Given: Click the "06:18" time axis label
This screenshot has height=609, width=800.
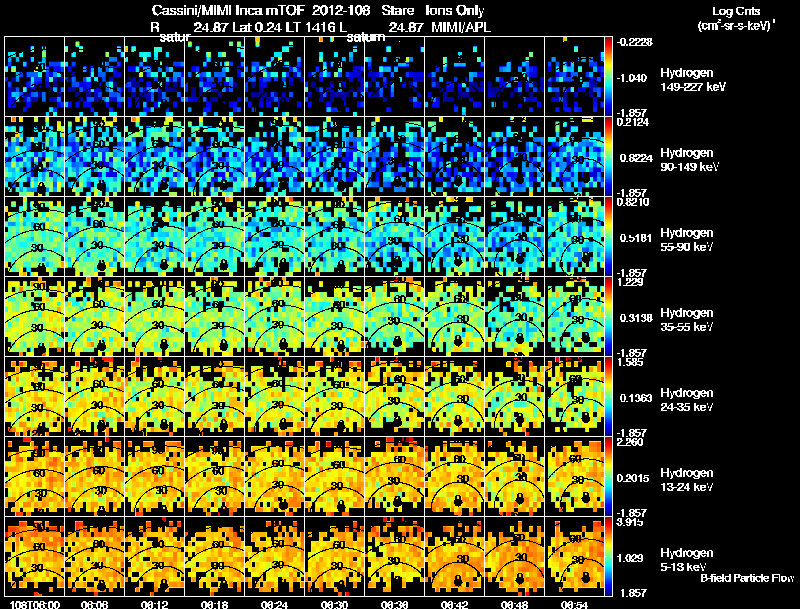Looking at the screenshot, I should tap(214, 604).
